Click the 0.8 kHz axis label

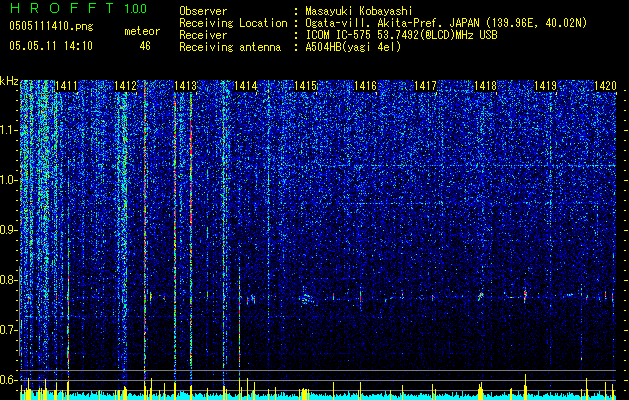coord(8,280)
